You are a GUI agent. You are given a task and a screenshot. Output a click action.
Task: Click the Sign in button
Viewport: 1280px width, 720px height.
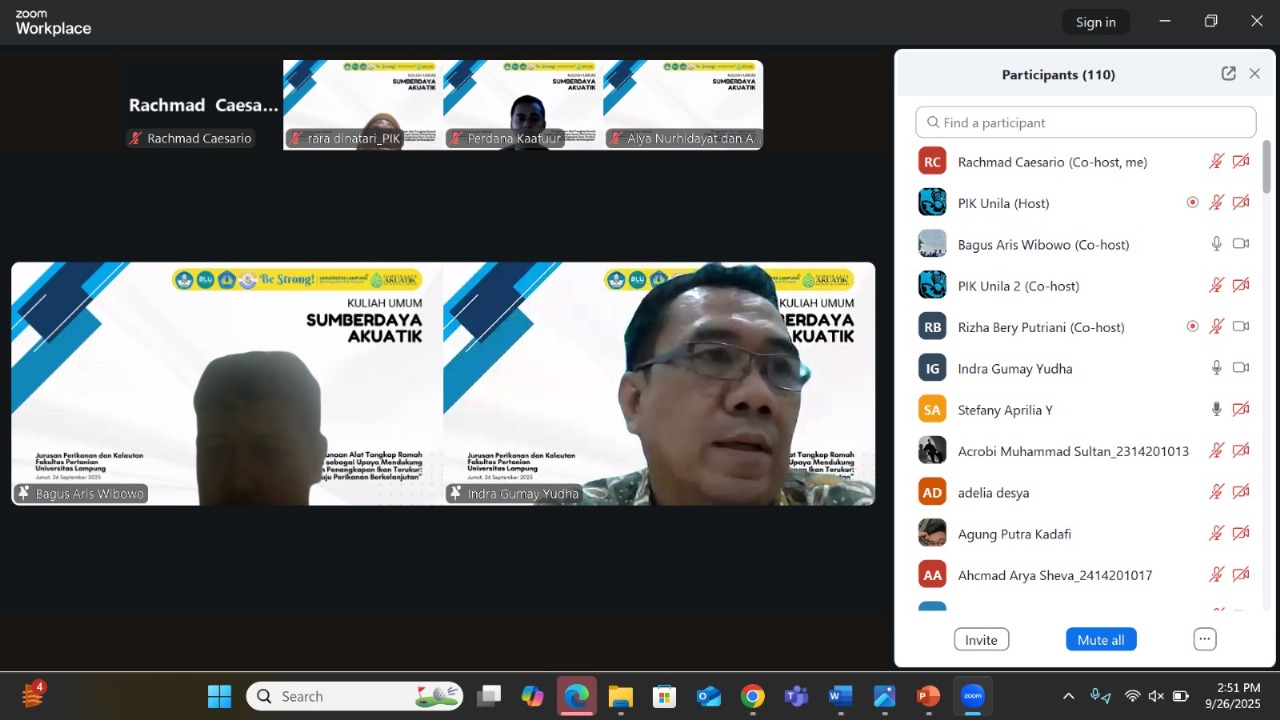click(1095, 22)
